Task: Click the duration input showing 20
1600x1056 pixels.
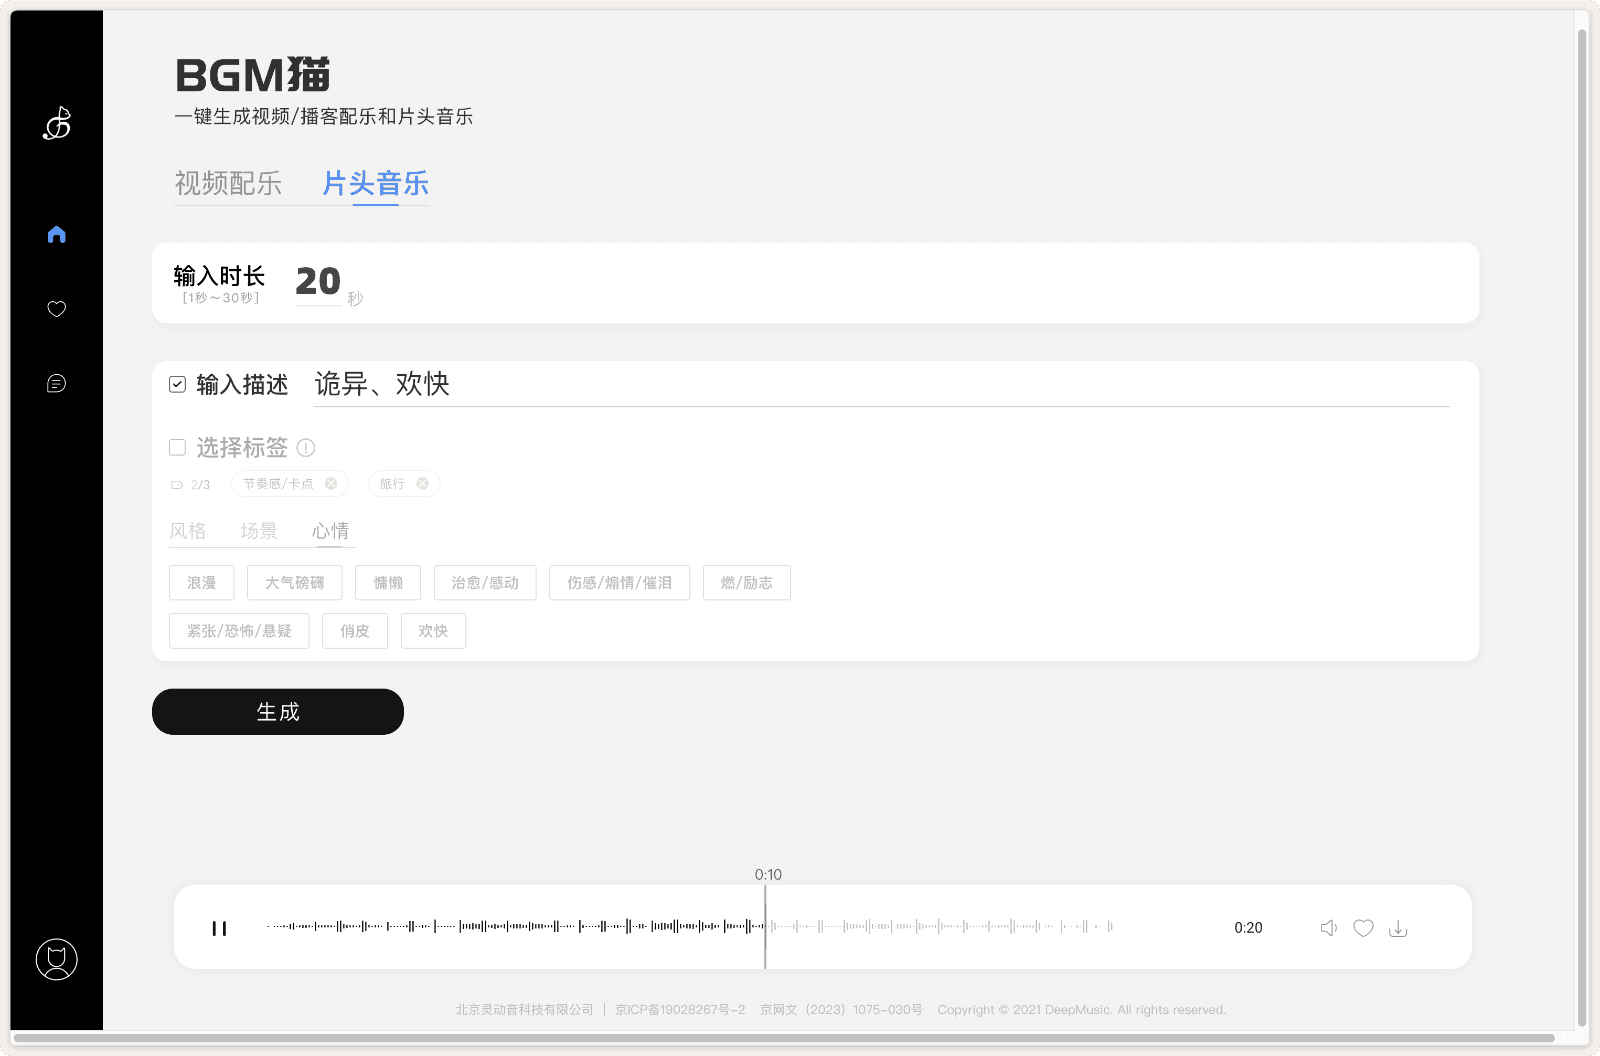Action: point(319,282)
